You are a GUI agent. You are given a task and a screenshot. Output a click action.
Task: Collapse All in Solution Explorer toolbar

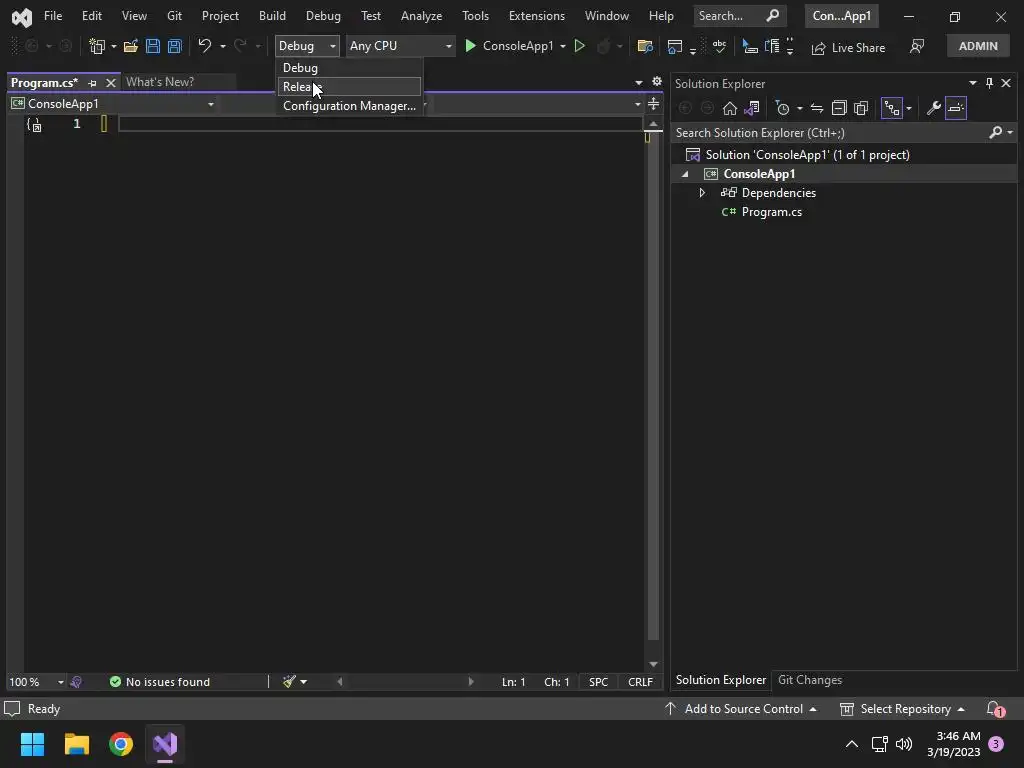(x=839, y=108)
